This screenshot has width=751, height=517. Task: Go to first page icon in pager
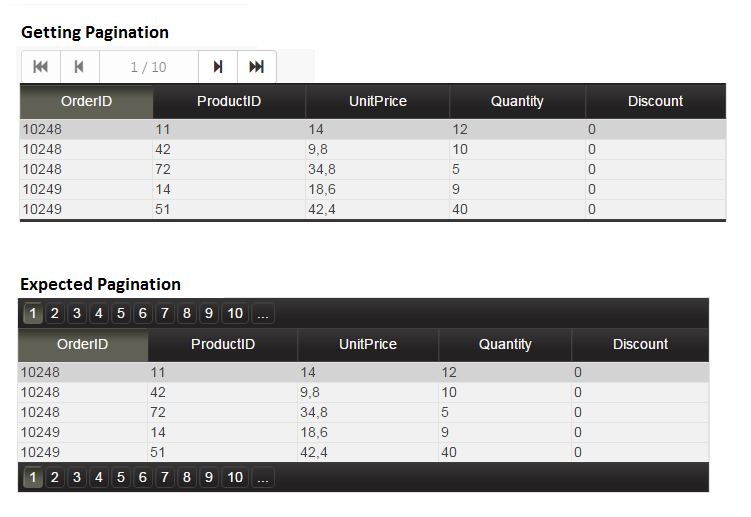tap(41, 67)
